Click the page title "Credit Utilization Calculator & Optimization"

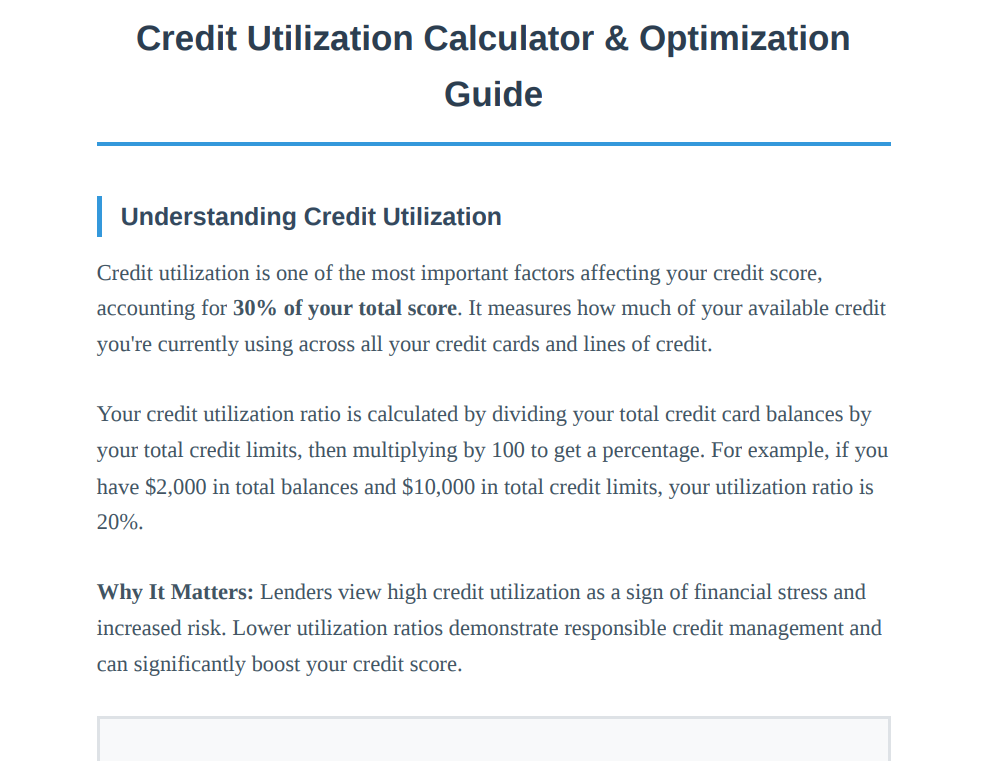tap(493, 39)
